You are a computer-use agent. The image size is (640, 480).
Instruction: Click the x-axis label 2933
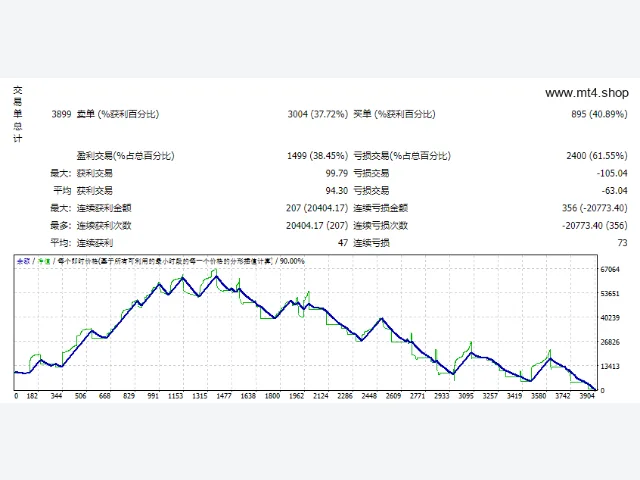tap(442, 396)
